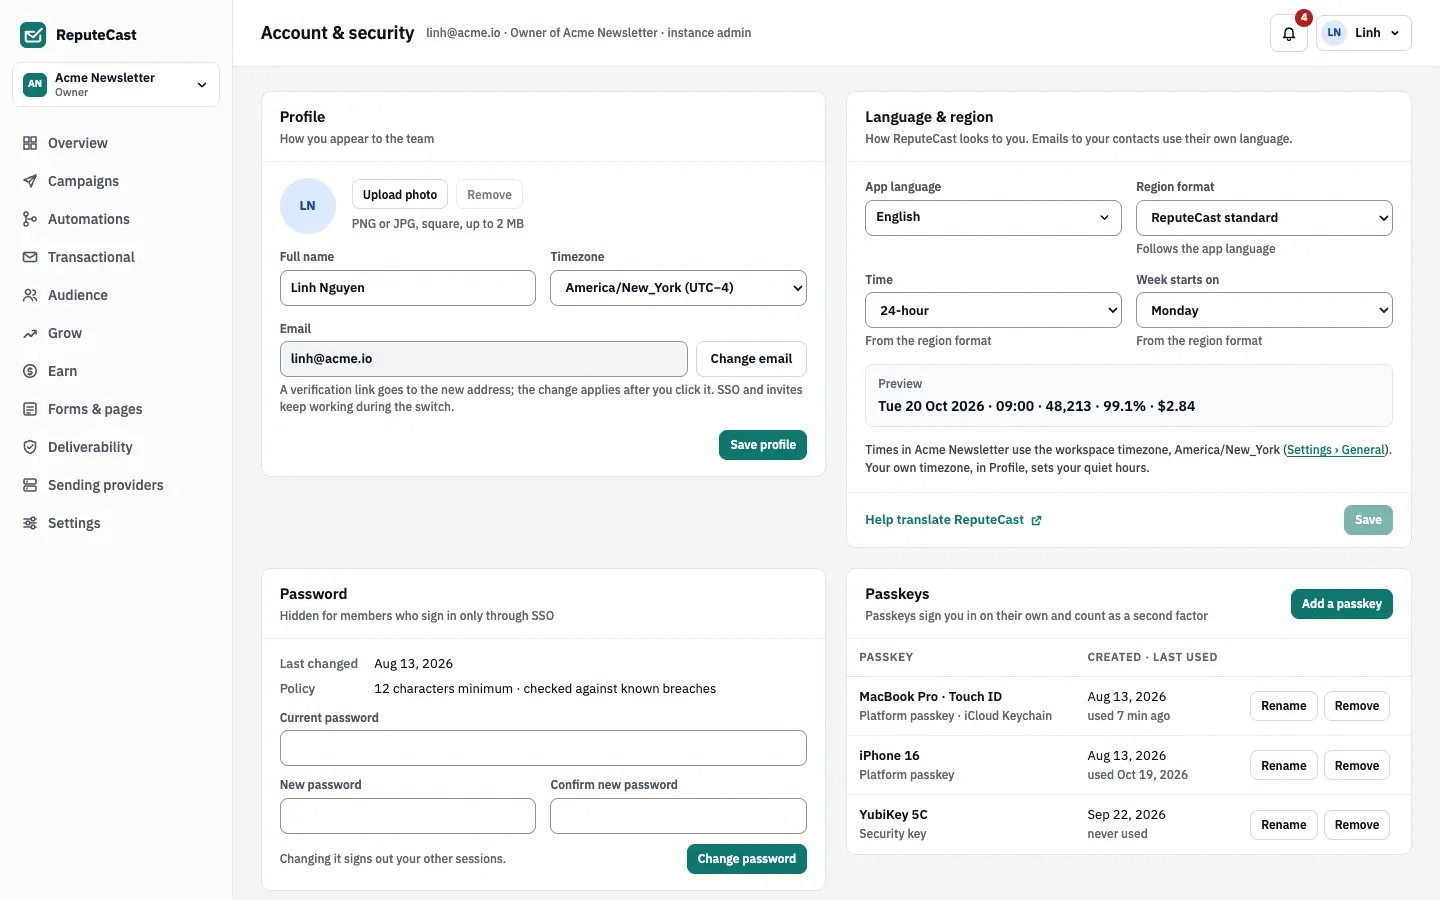Image resolution: width=1440 pixels, height=900 pixels.
Task: Click the external link icon beside Help translate
Action: 1036,520
